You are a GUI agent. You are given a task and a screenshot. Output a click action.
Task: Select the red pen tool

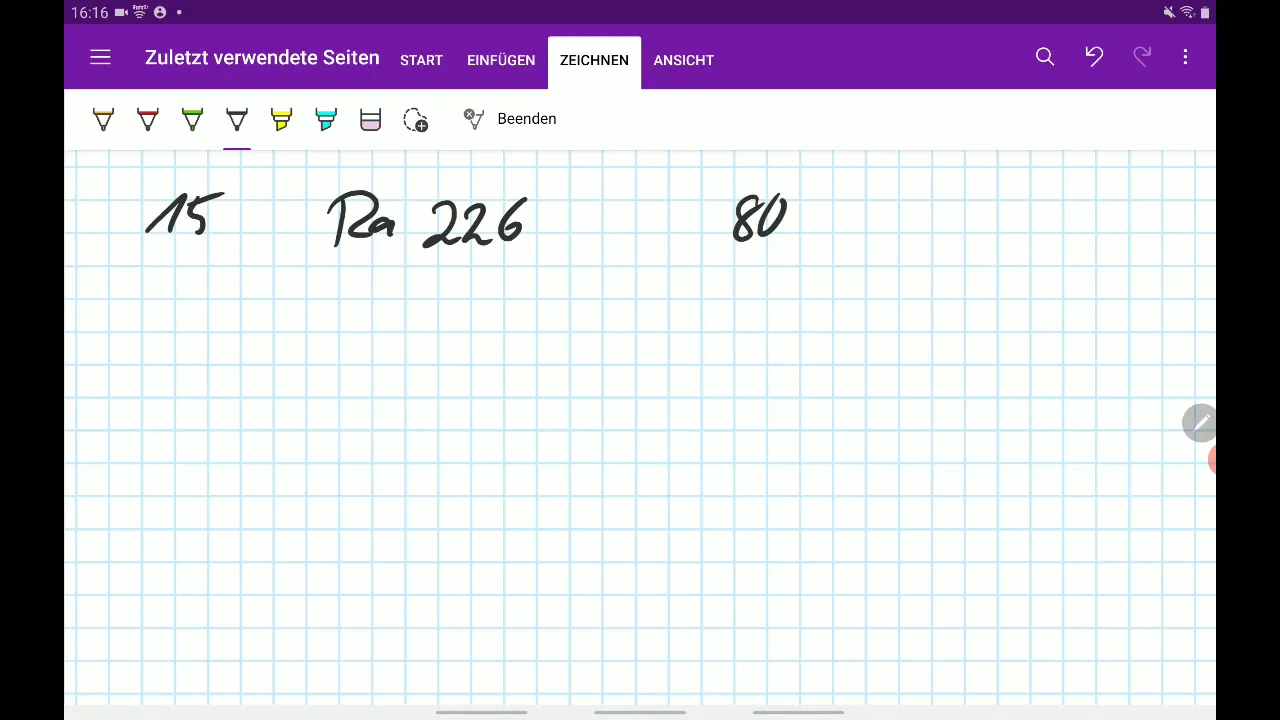click(x=148, y=120)
